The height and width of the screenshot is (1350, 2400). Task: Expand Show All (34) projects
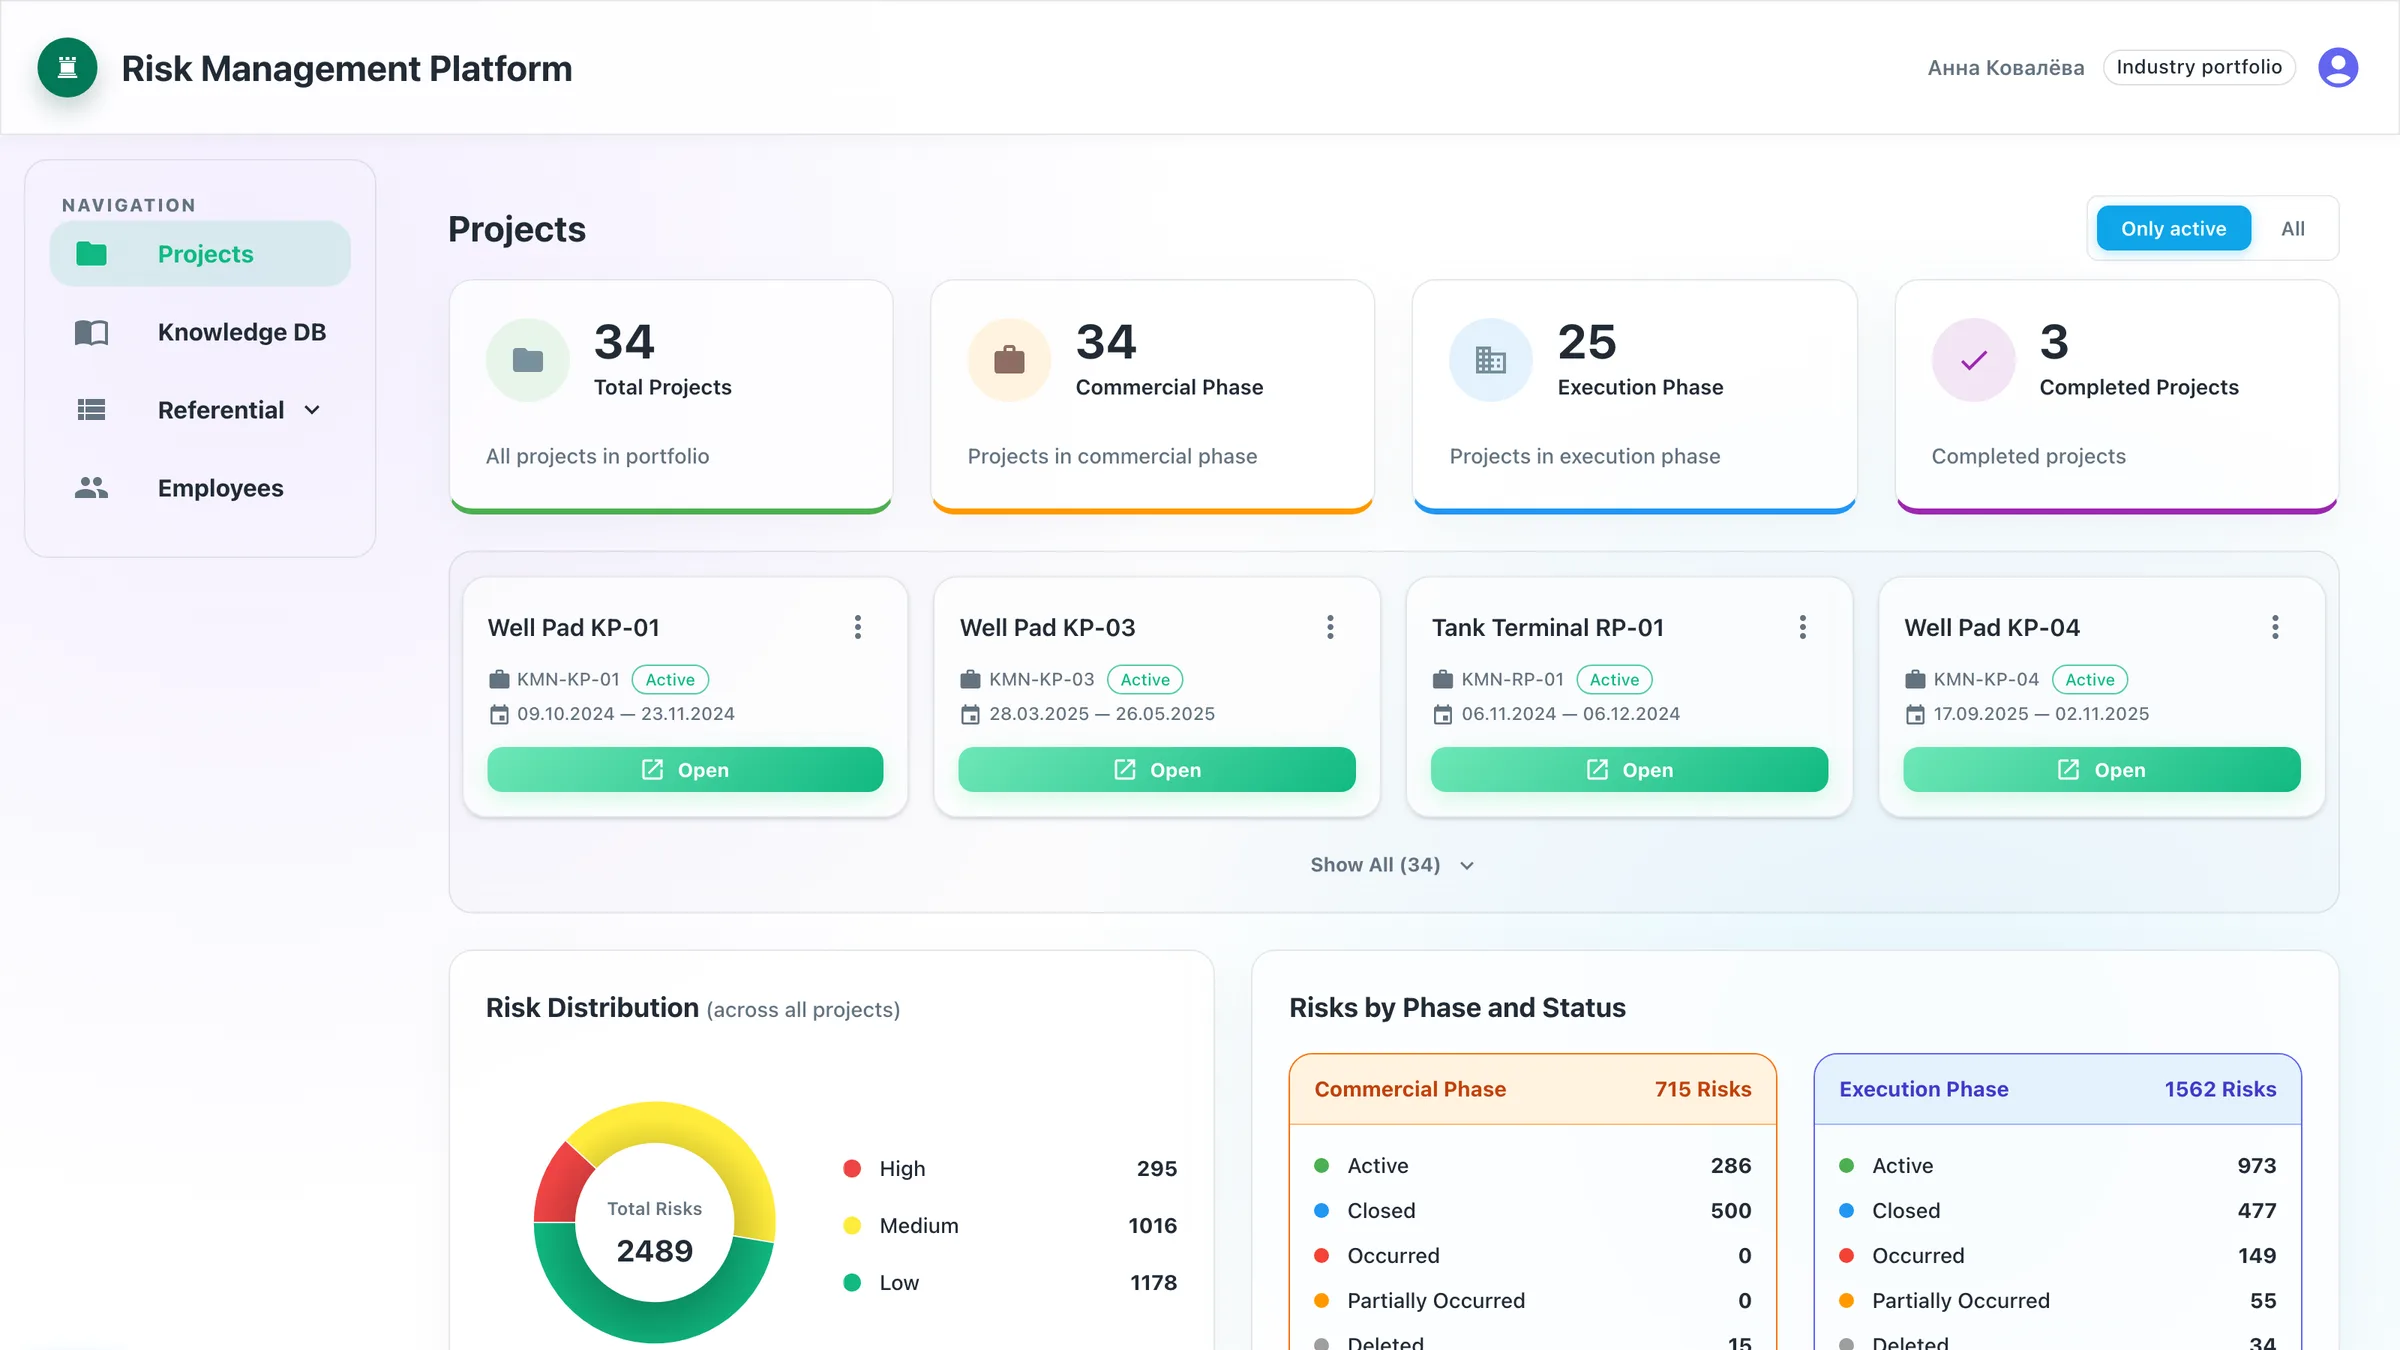[1392, 865]
